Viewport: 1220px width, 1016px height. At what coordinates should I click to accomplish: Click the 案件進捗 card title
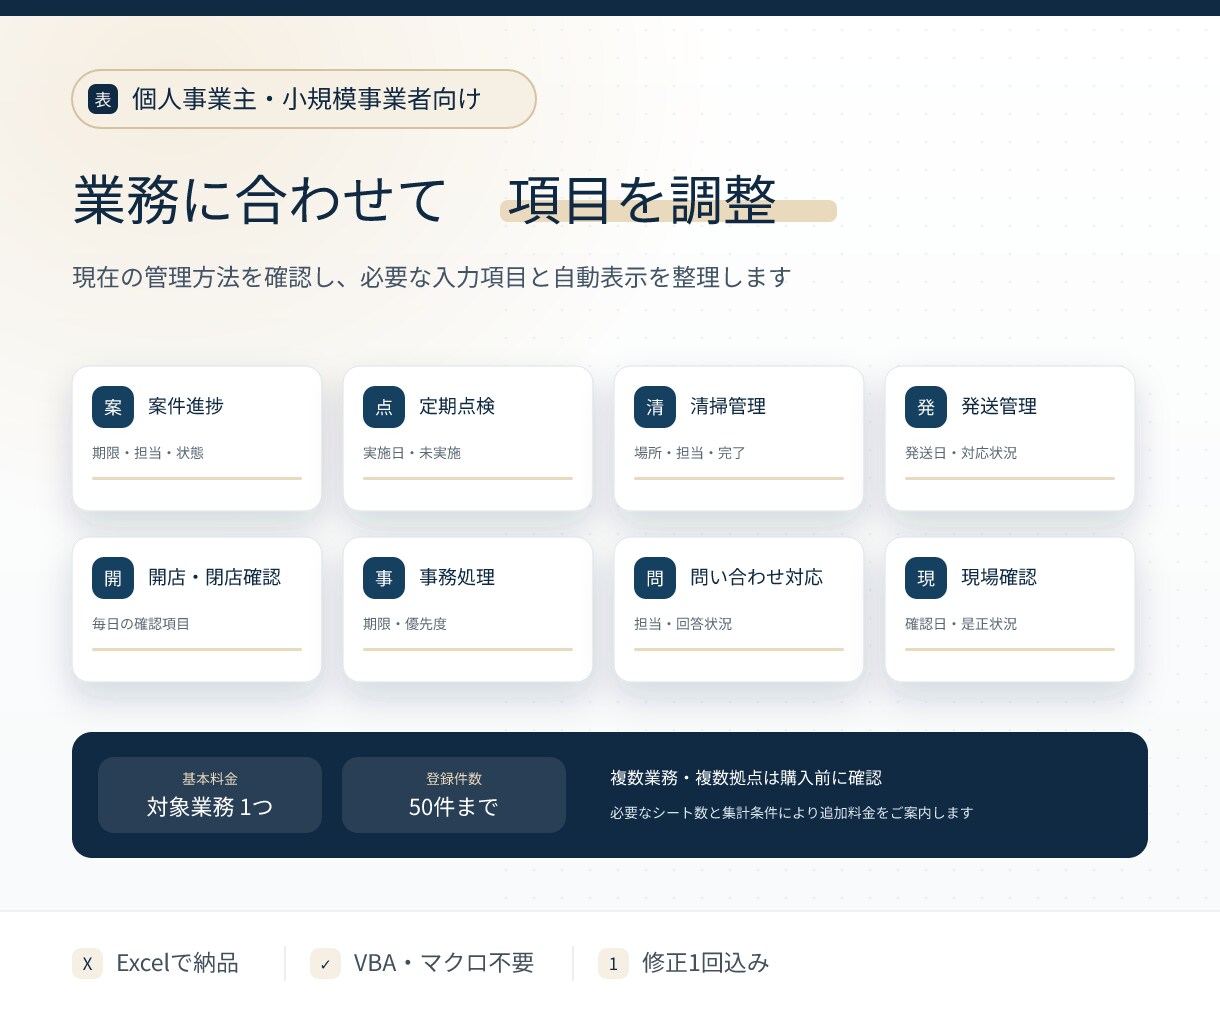(186, 406)
